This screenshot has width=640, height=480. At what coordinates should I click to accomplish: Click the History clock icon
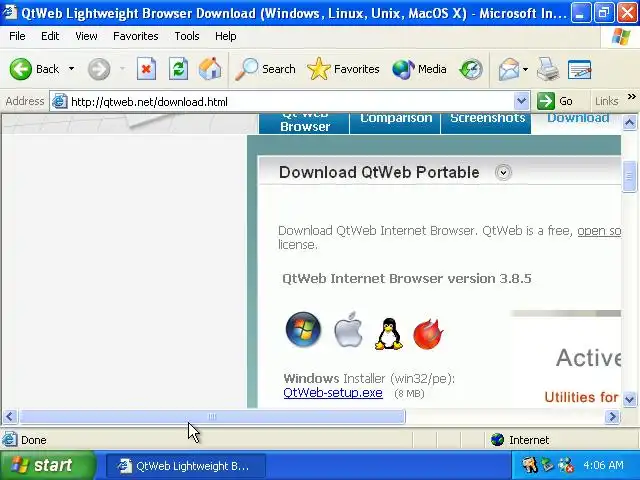471,69
